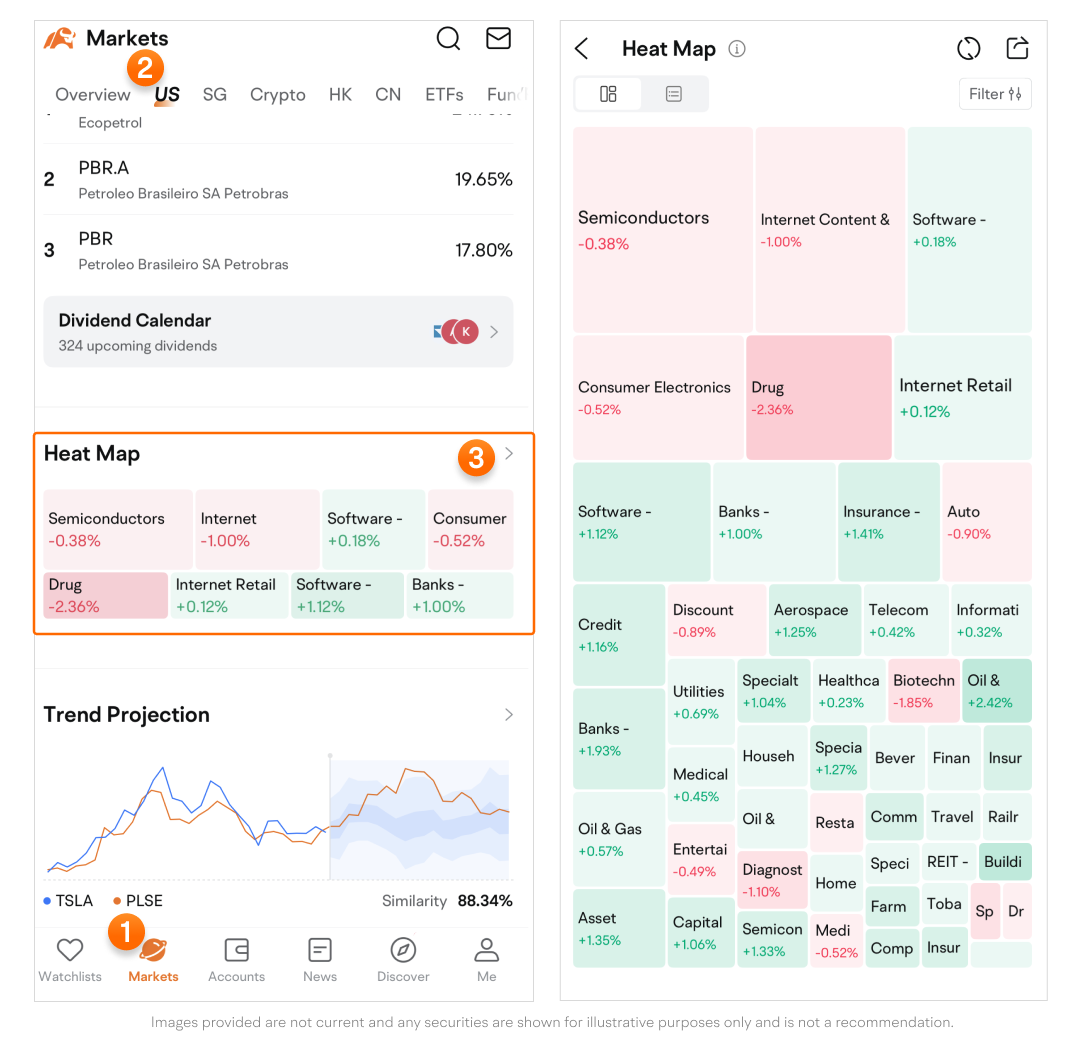Switch Heat Map to list view
1080x1052 pixels.
point(674,94)
